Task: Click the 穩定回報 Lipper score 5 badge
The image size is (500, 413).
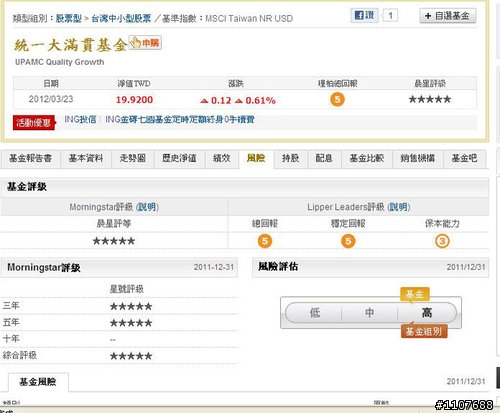Action: pyautogui.click(x=348, y=241)
